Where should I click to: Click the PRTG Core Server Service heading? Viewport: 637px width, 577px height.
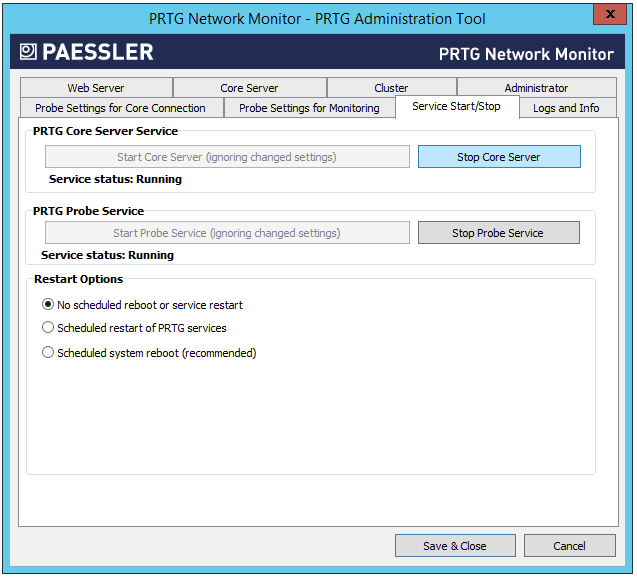pyautogui.click(x=105, y=131)
